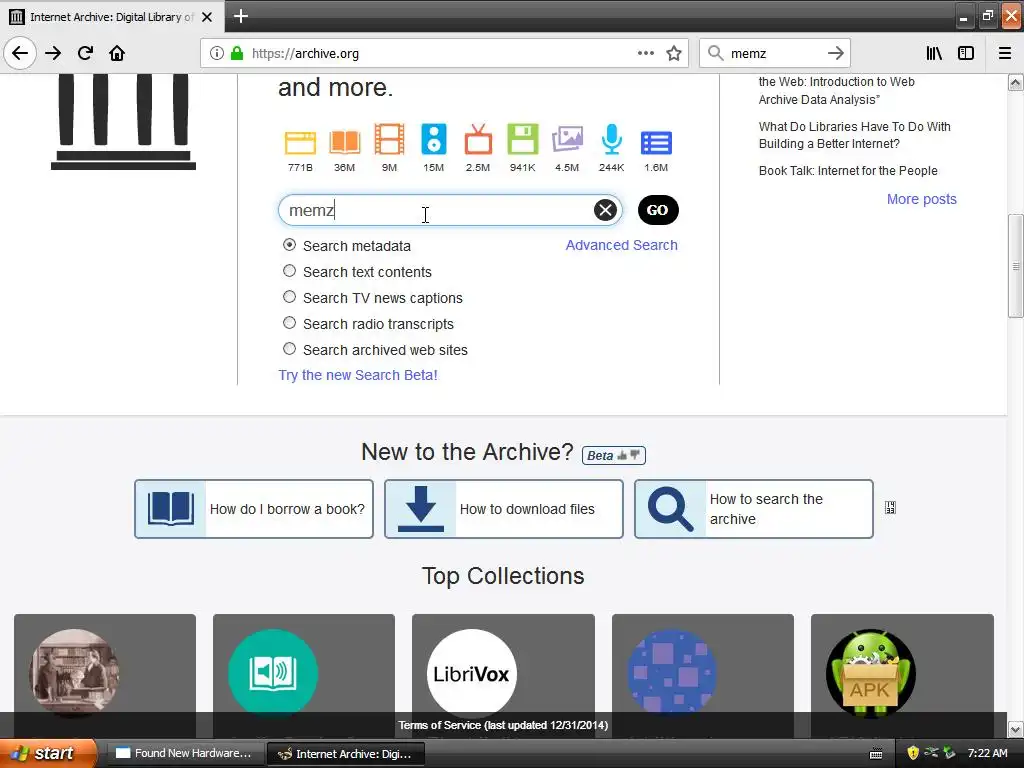Show site information icon in address bar

pyautogui.click(x=217, y=54)
